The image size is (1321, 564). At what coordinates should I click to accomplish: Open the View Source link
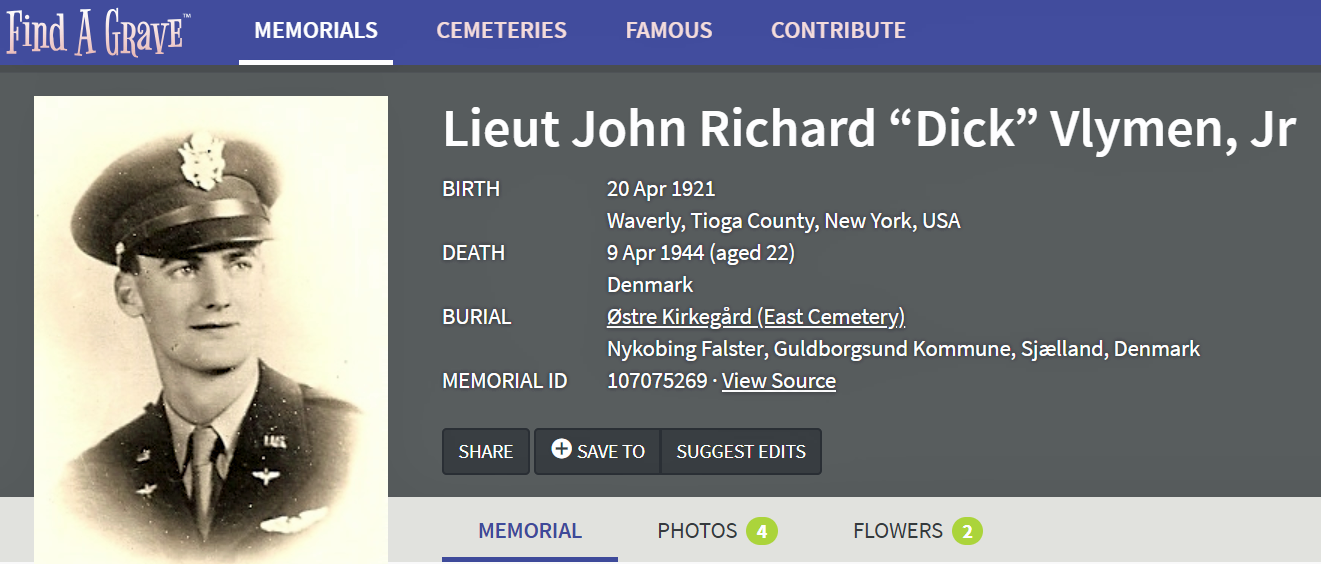779,381
